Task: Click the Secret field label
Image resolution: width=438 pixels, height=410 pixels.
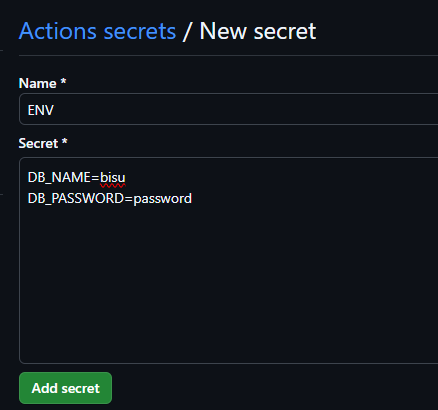Action: (x=38, y=143)
